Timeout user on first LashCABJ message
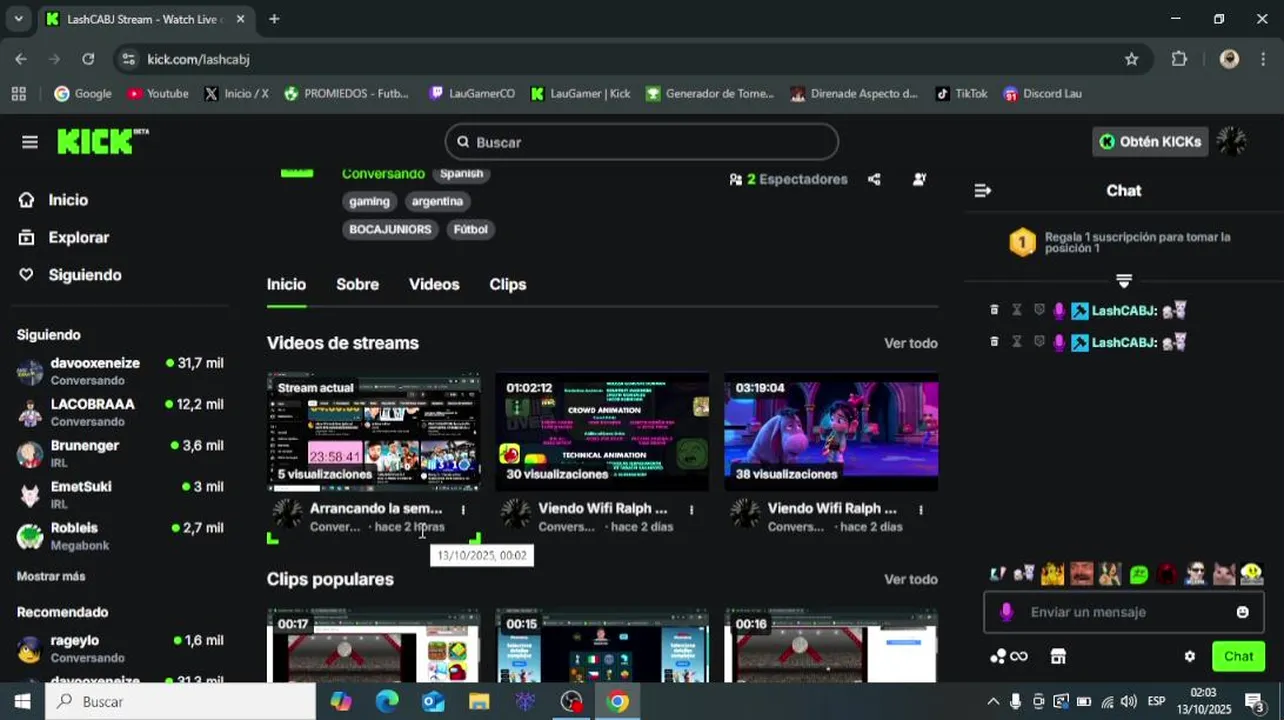The image size is (1284, 720). pyautogui.click(x=1016, y=311)
